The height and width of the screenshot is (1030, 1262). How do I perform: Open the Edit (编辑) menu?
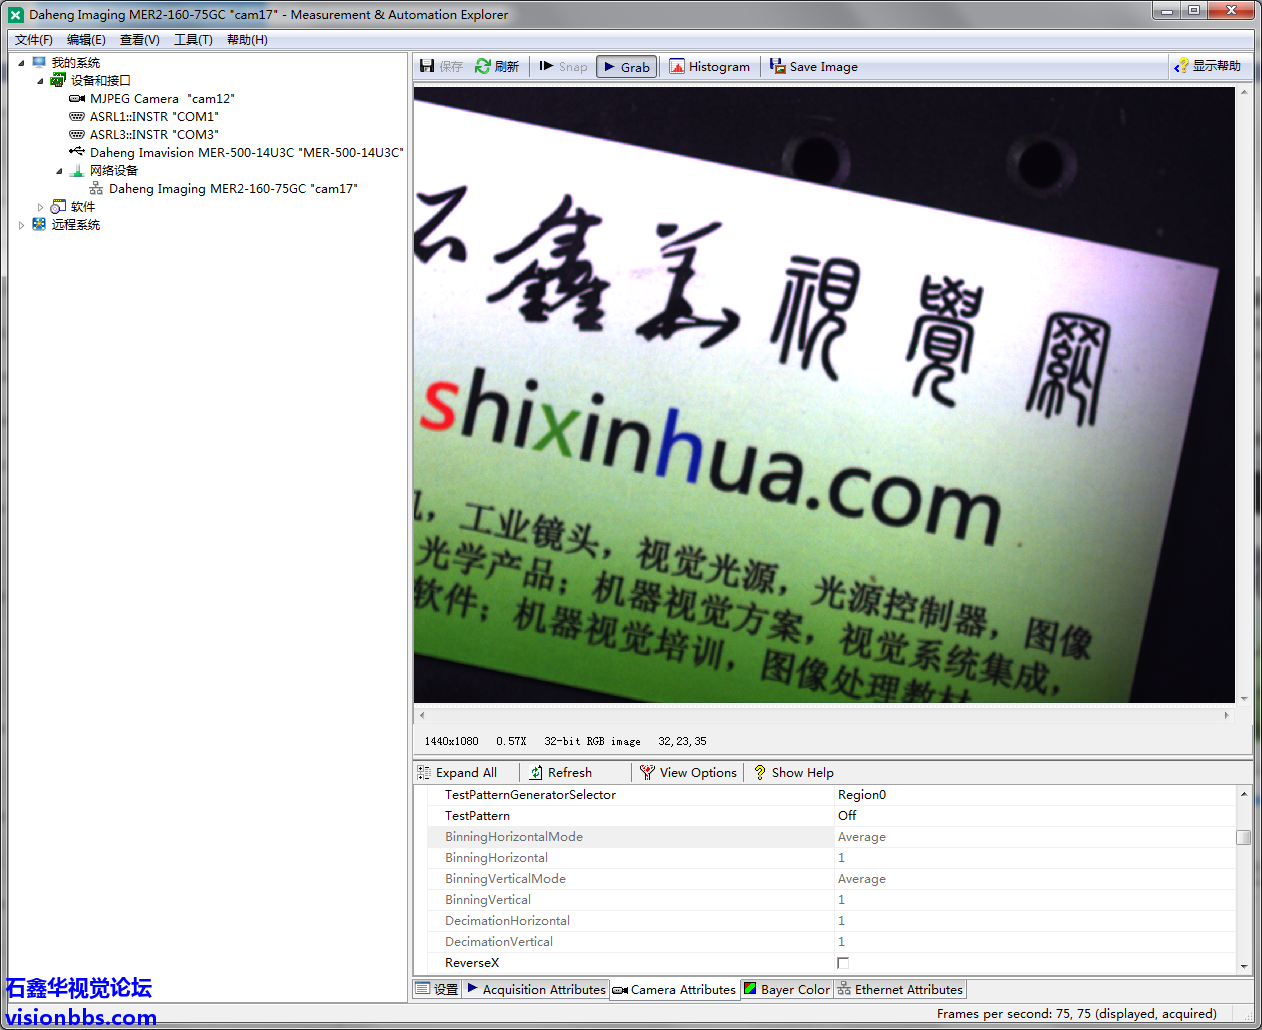[86, 40]
